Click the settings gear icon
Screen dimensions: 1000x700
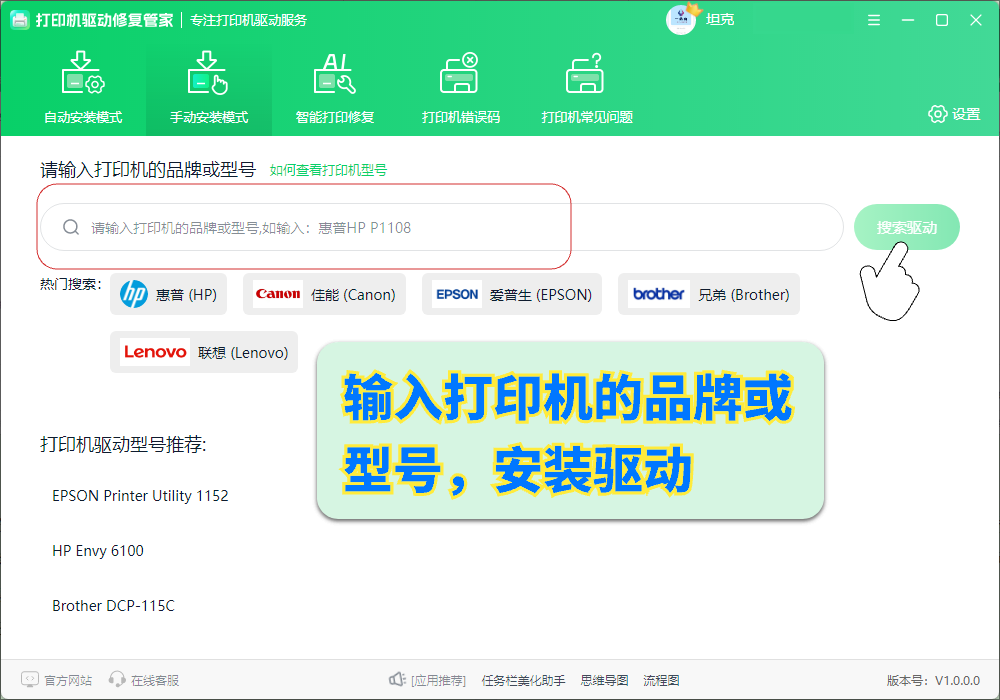click(x=938, y=114)
